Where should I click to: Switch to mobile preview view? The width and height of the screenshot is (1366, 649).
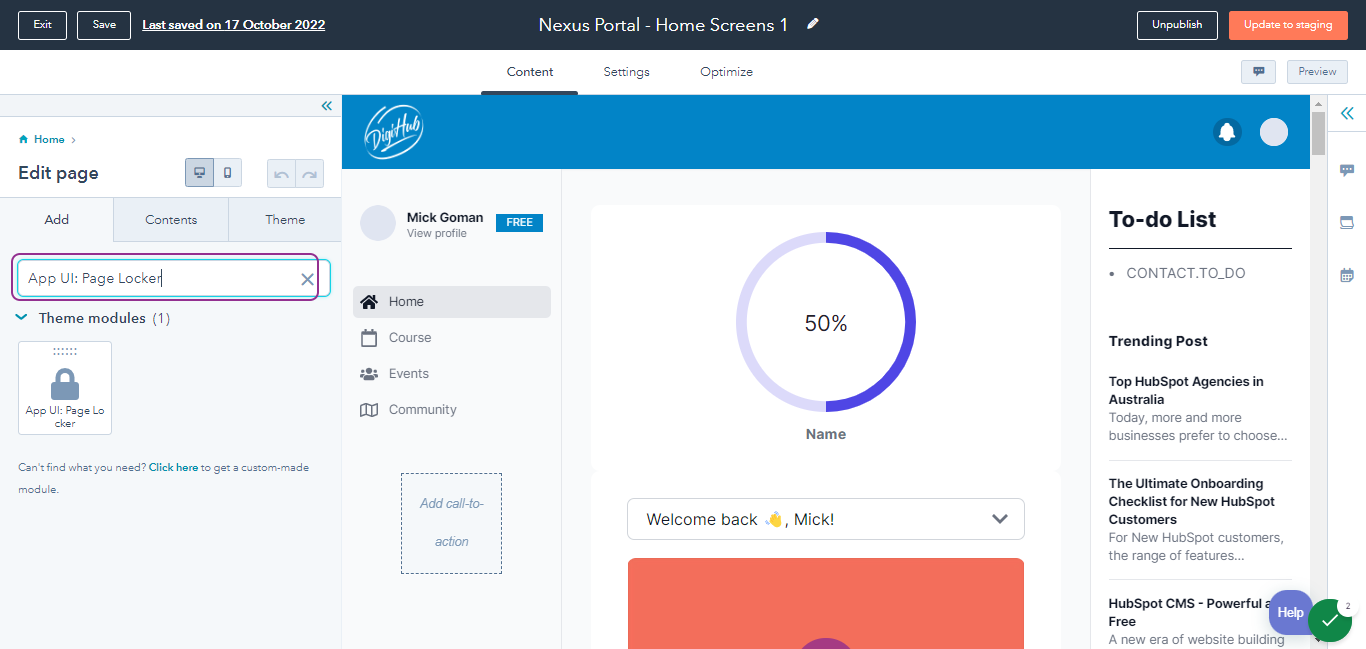click(228, 173)
